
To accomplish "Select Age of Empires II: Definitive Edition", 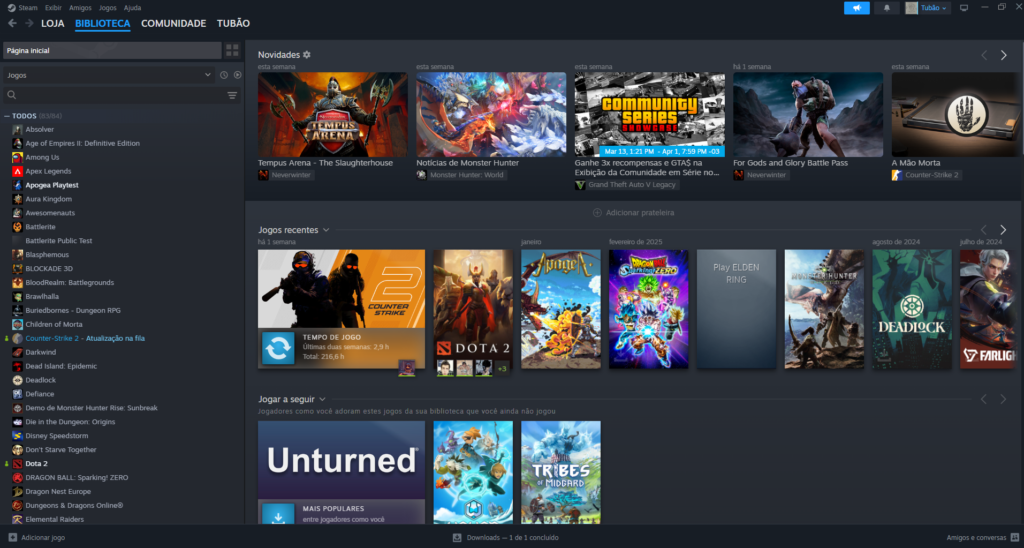I will (82, 143).
